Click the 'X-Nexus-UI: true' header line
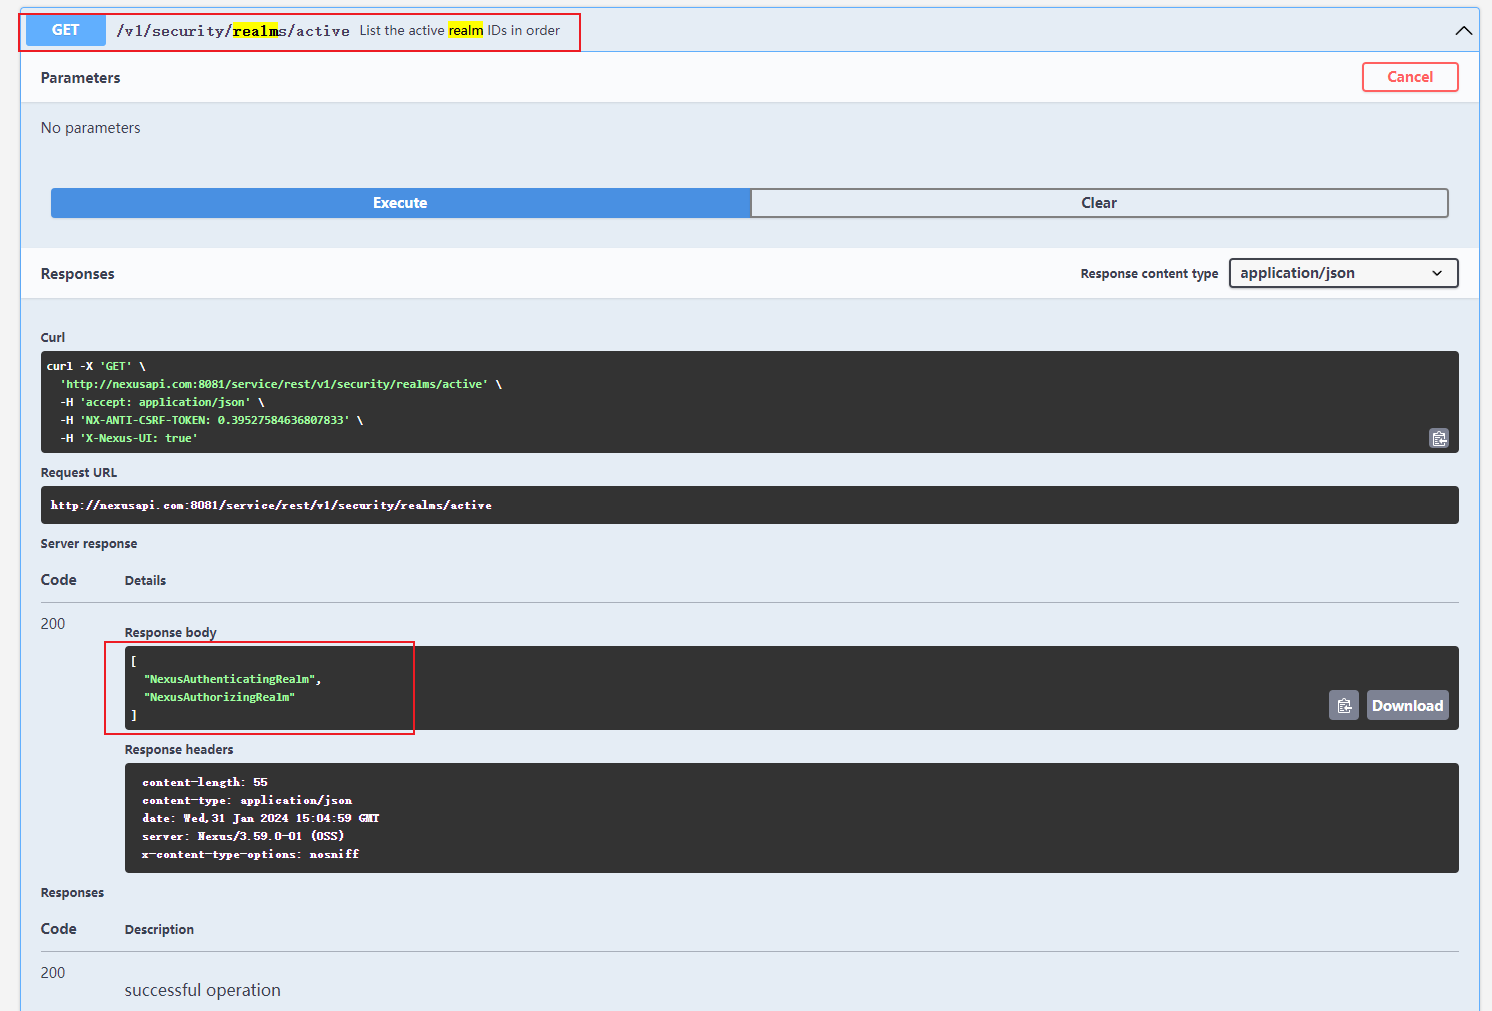 [x=129, y=438]
